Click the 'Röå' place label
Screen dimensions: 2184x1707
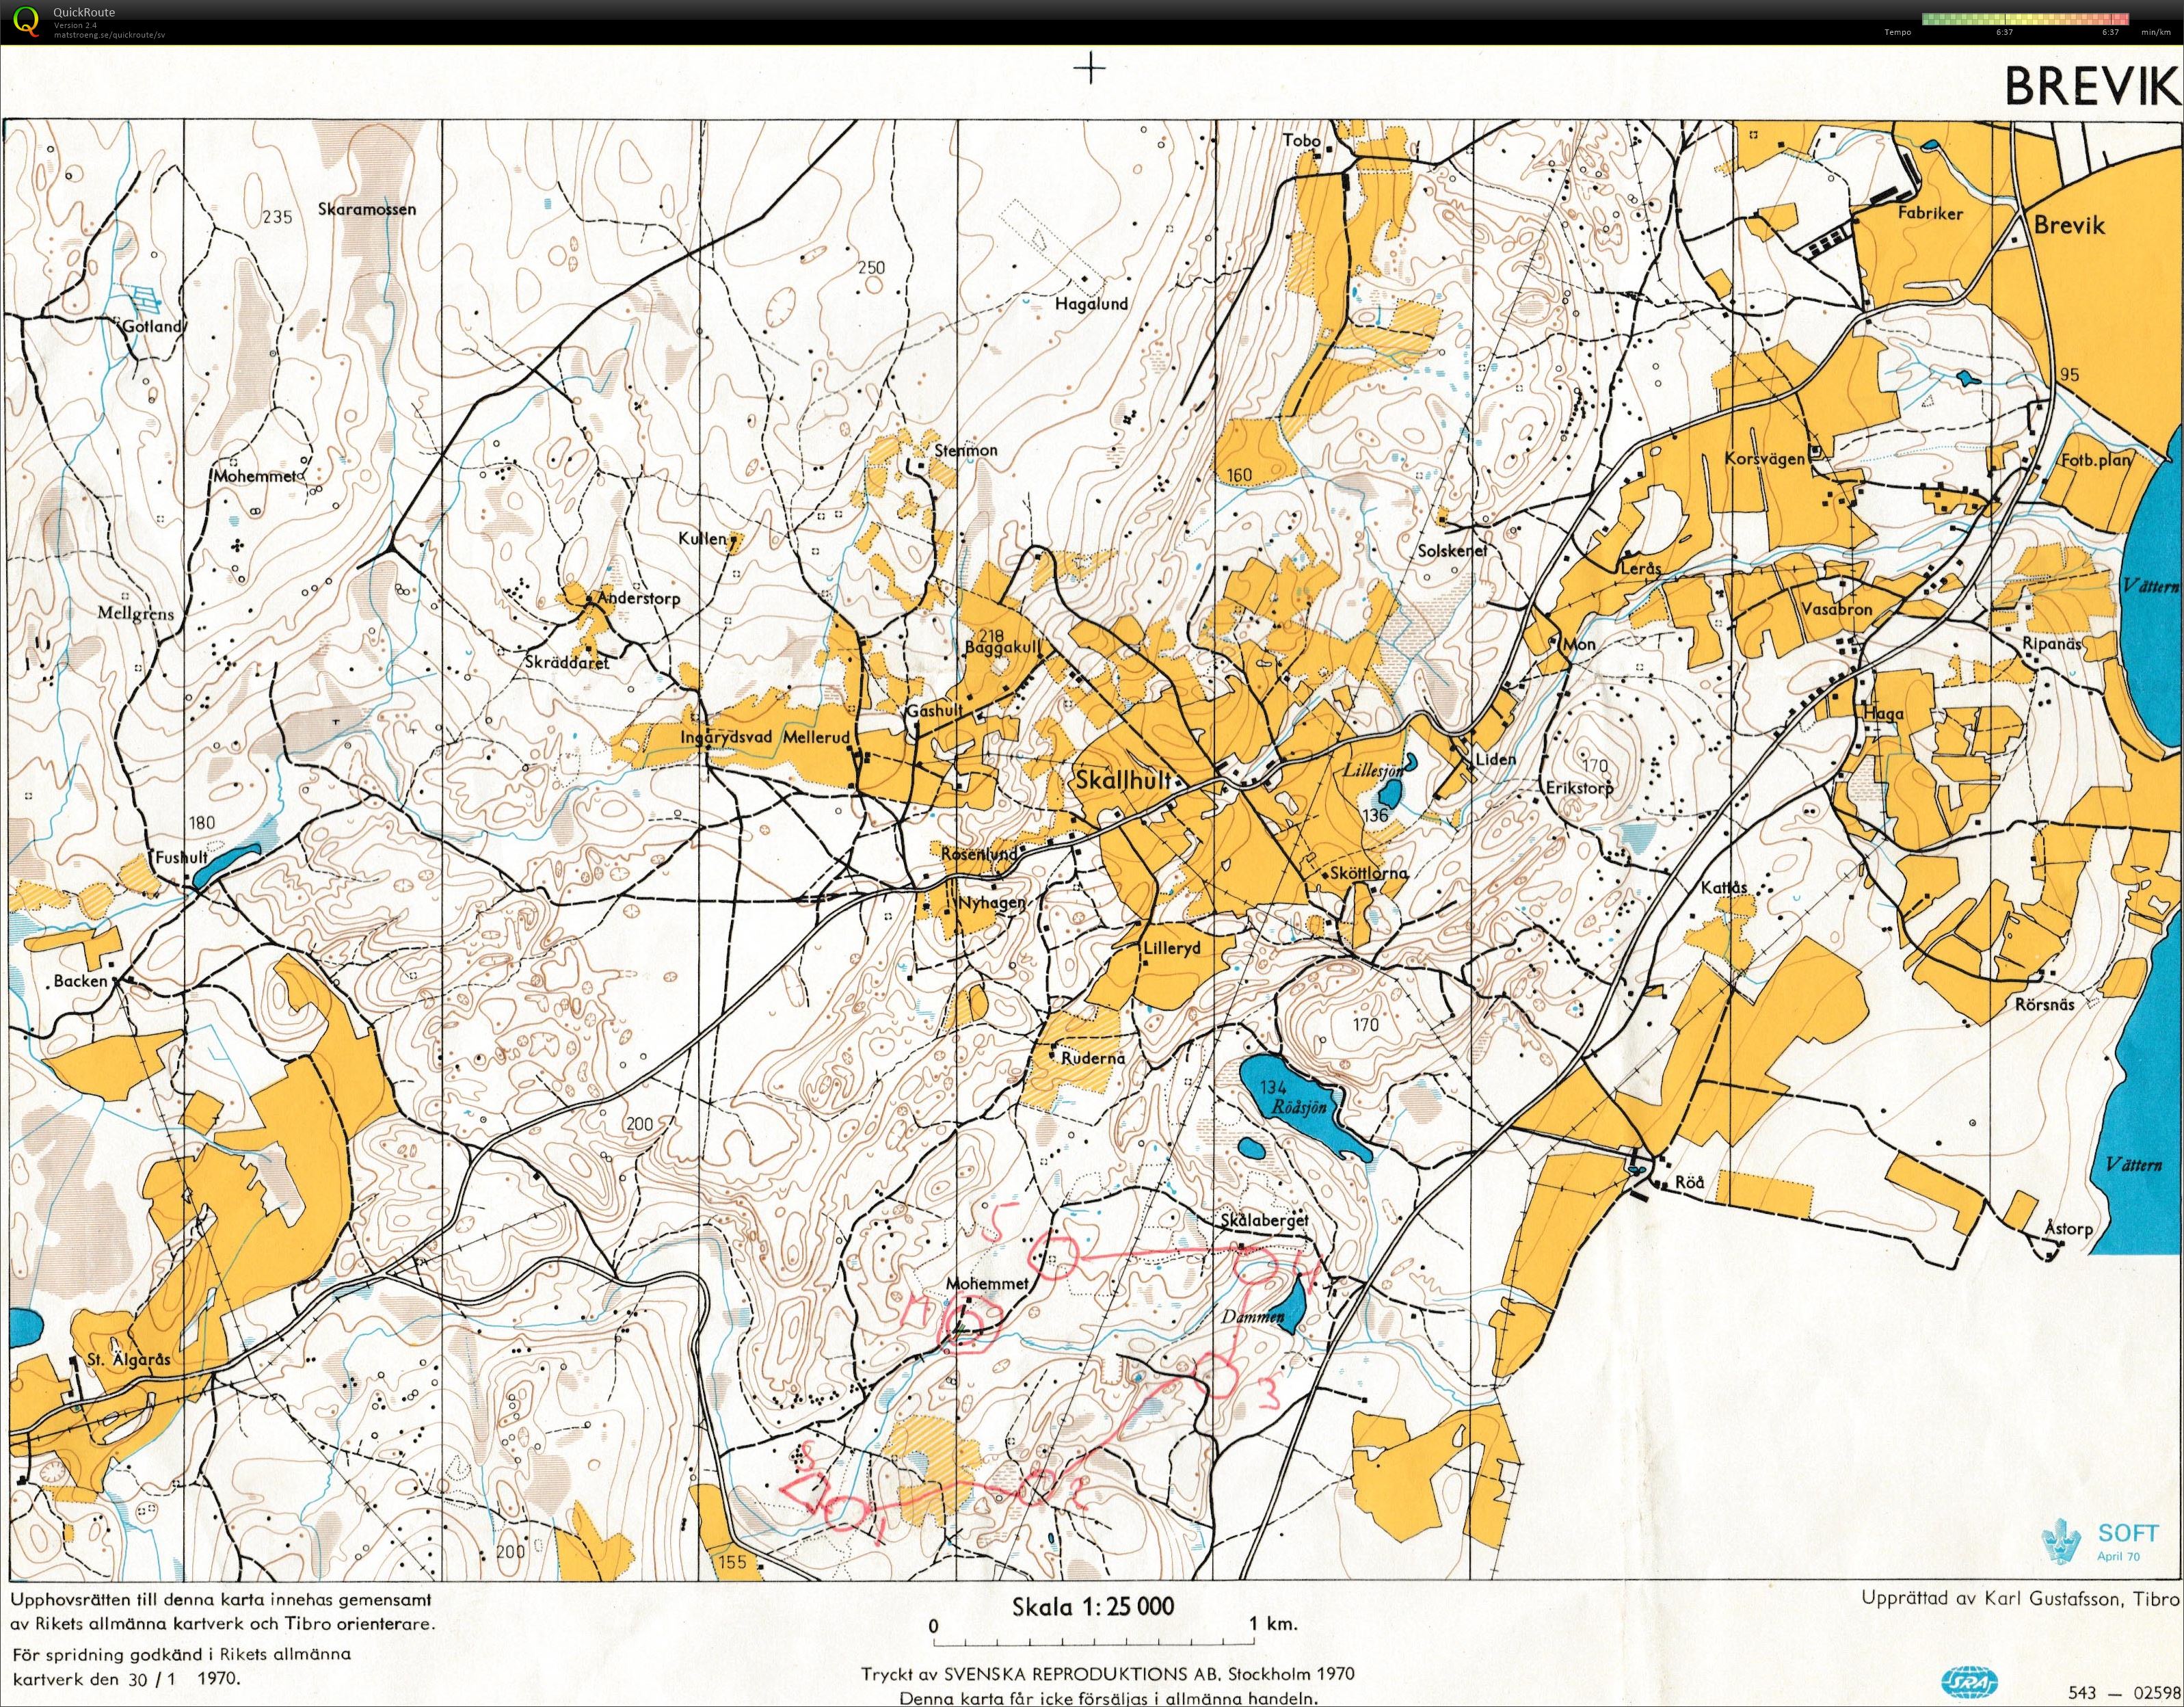pyautogui.click(x=1690, y=1182)
